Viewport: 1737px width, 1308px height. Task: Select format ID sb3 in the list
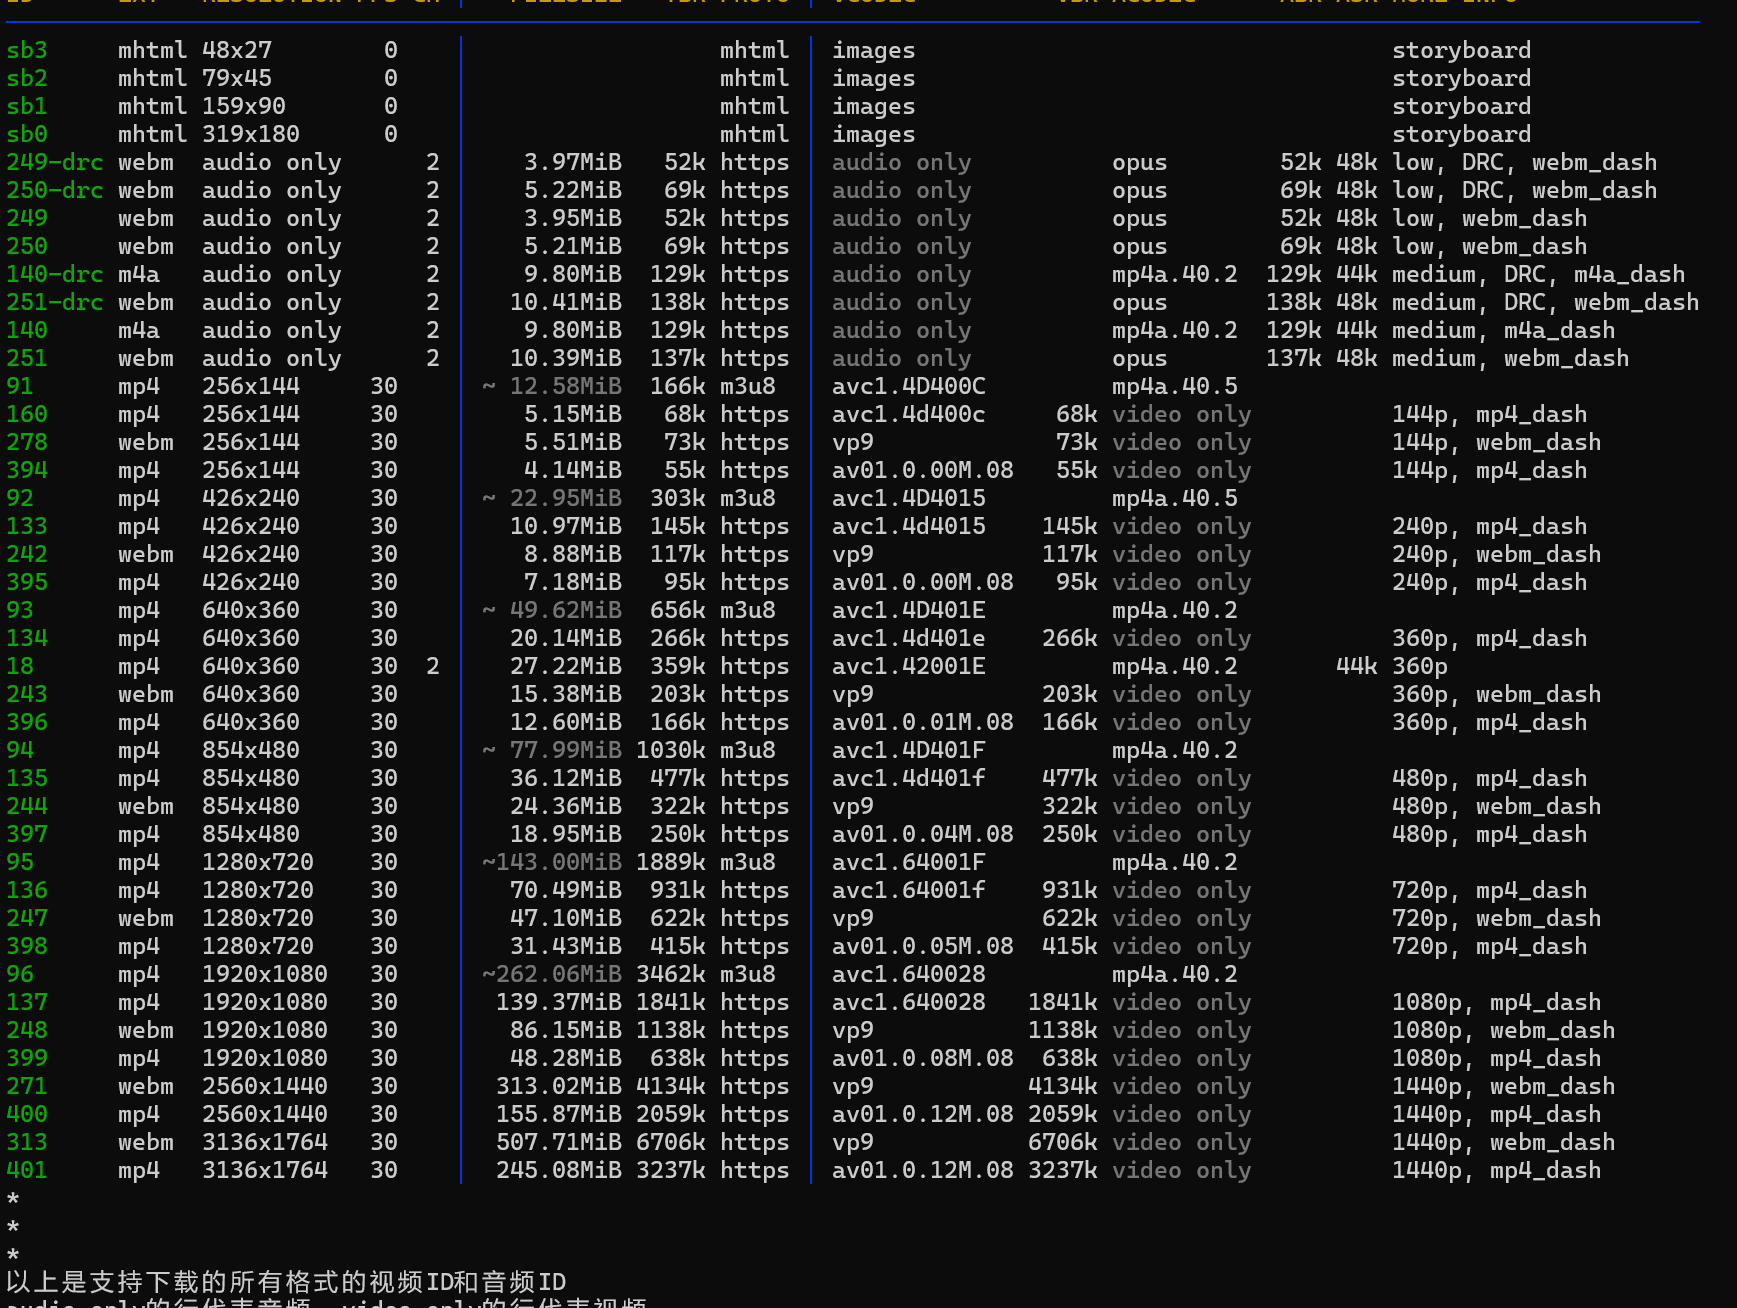tap(27, 50)
